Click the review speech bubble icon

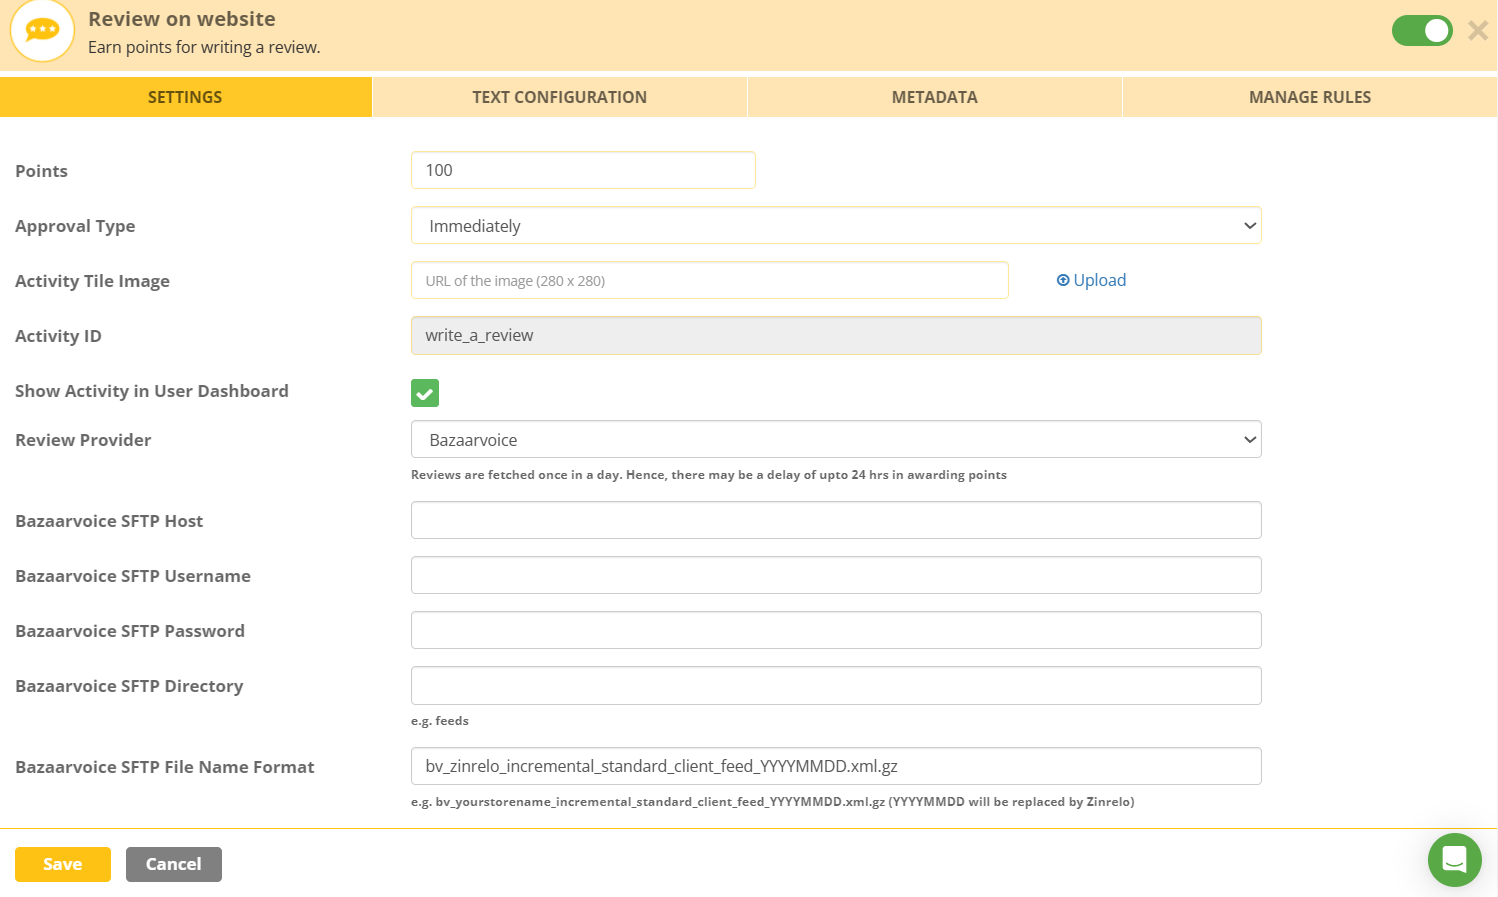click(x=42, y=31)
